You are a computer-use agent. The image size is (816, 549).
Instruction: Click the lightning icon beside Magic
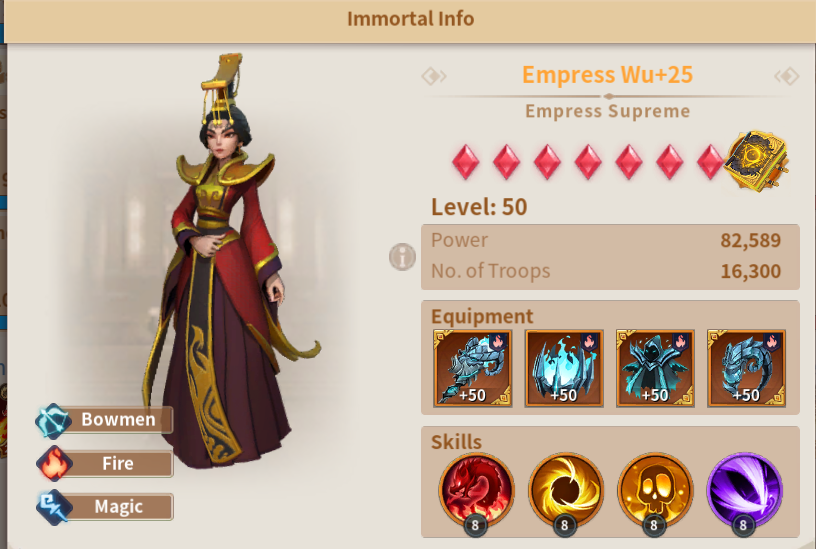click(53, 507)
